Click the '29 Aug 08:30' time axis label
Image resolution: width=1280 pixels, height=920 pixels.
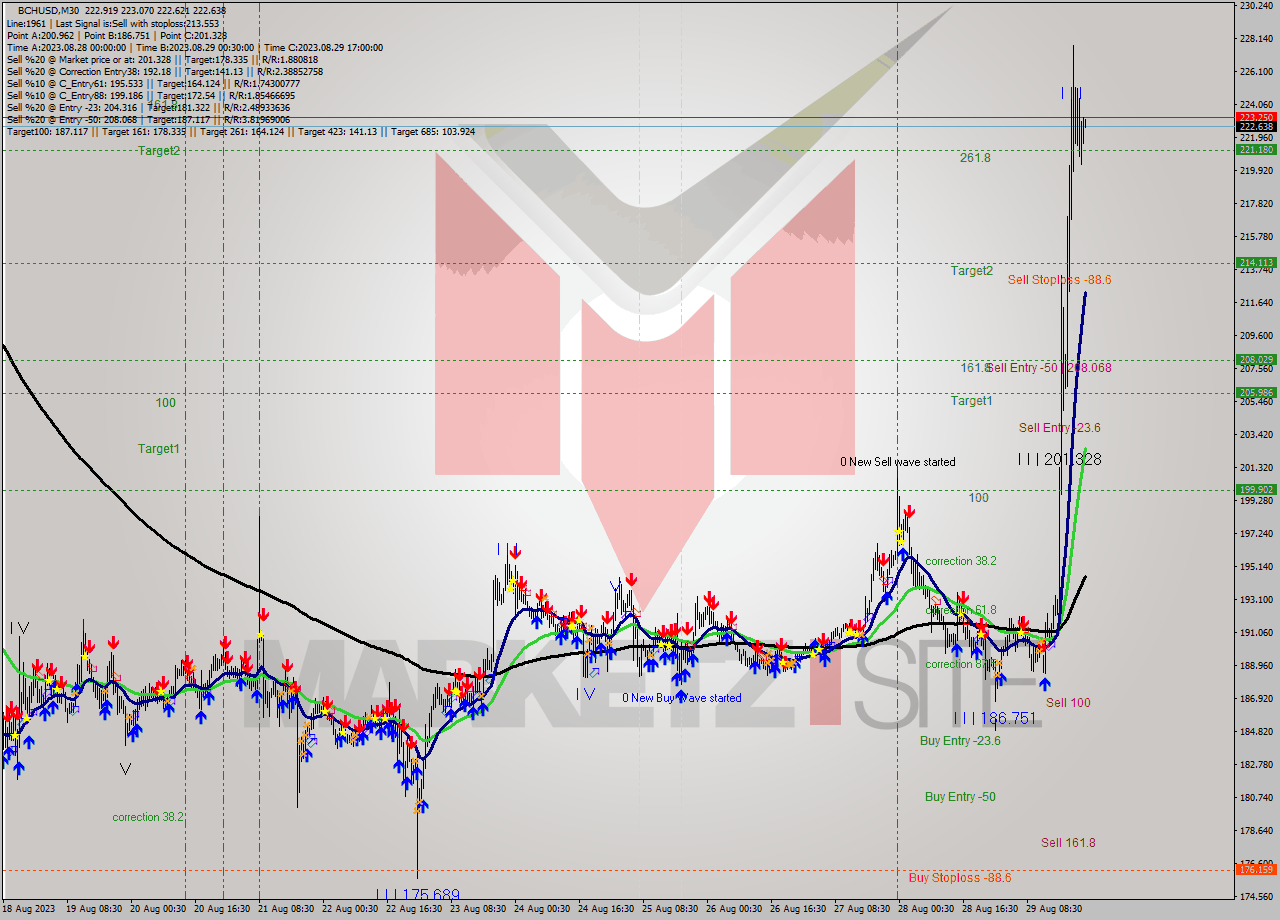tap(1055, 909)
